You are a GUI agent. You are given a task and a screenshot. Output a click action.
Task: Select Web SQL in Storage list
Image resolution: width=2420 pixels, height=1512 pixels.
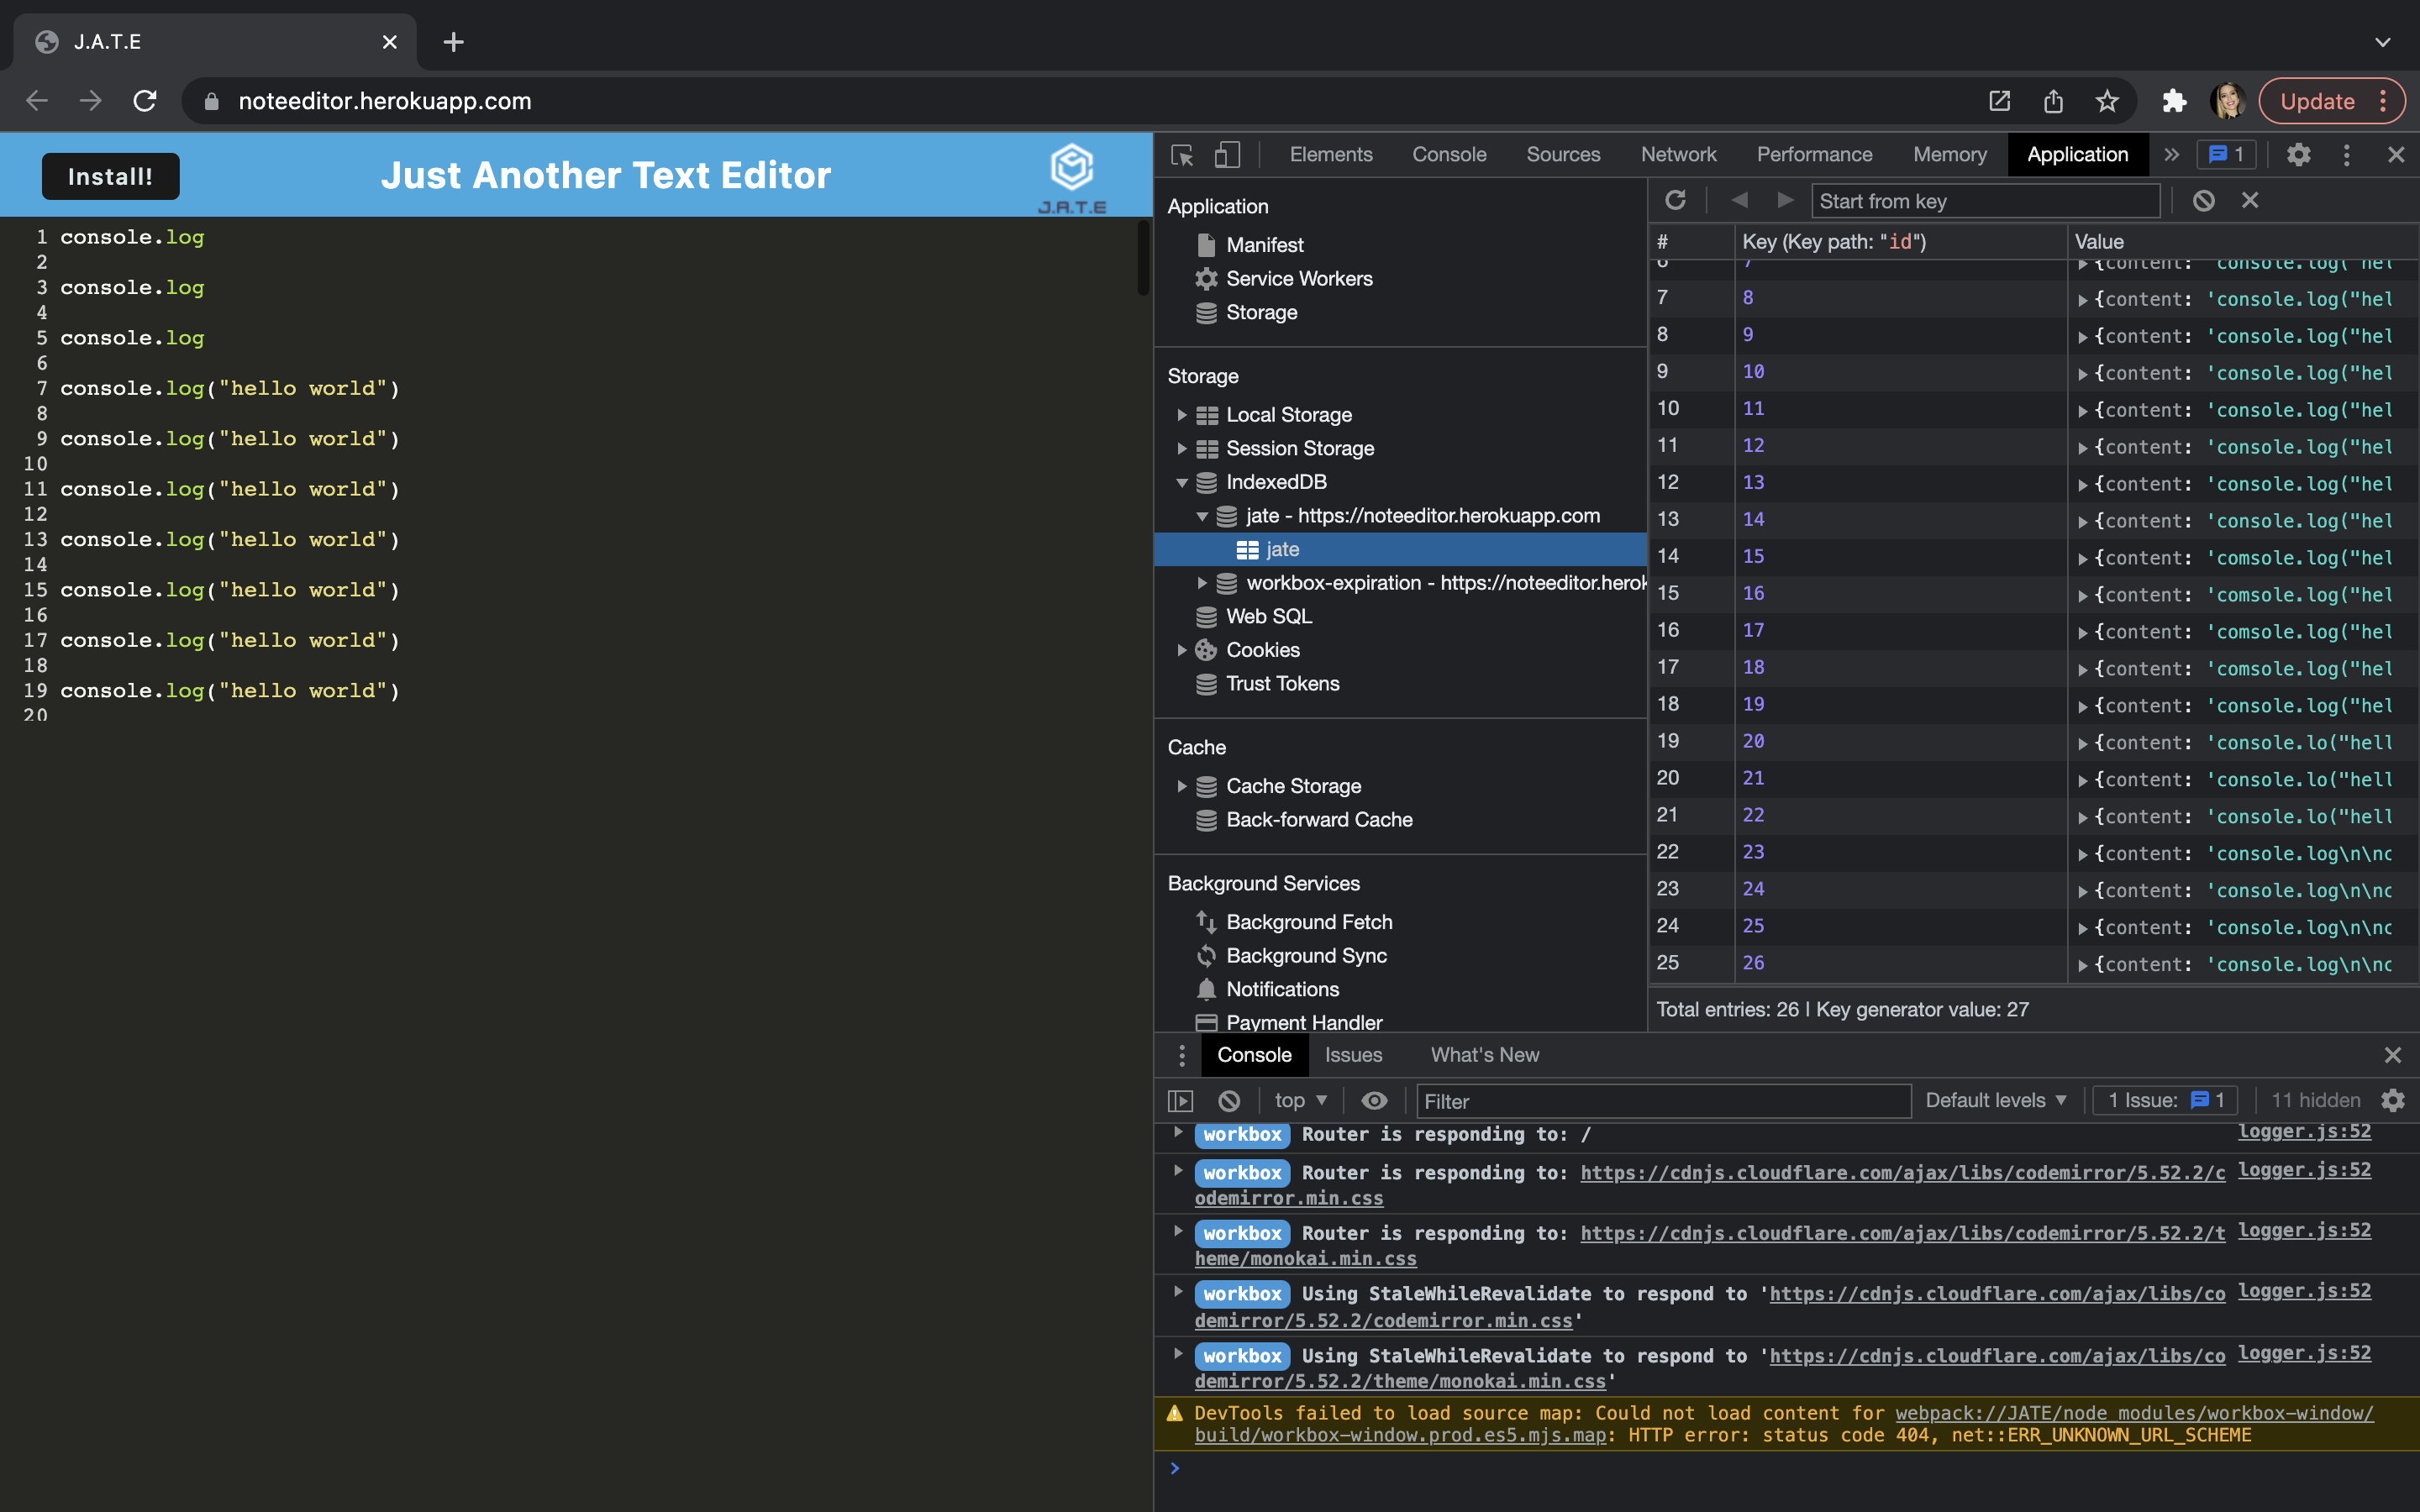pyautogui.click(x=1268, y=617)
